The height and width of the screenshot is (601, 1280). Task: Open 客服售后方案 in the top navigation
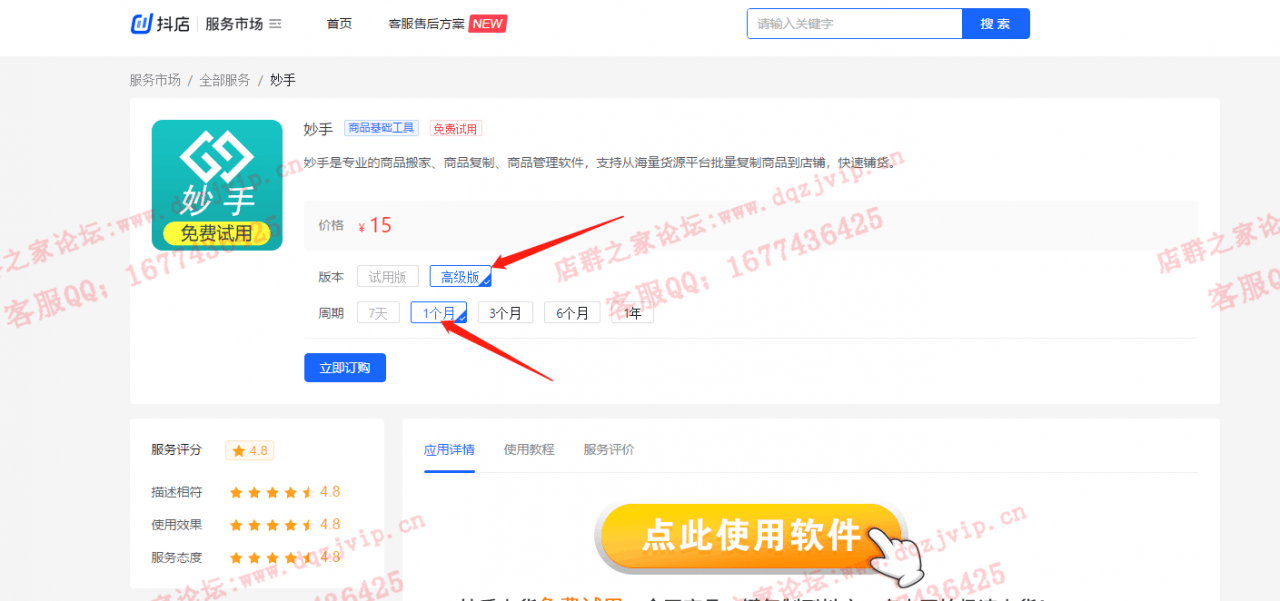click(427, 24)
